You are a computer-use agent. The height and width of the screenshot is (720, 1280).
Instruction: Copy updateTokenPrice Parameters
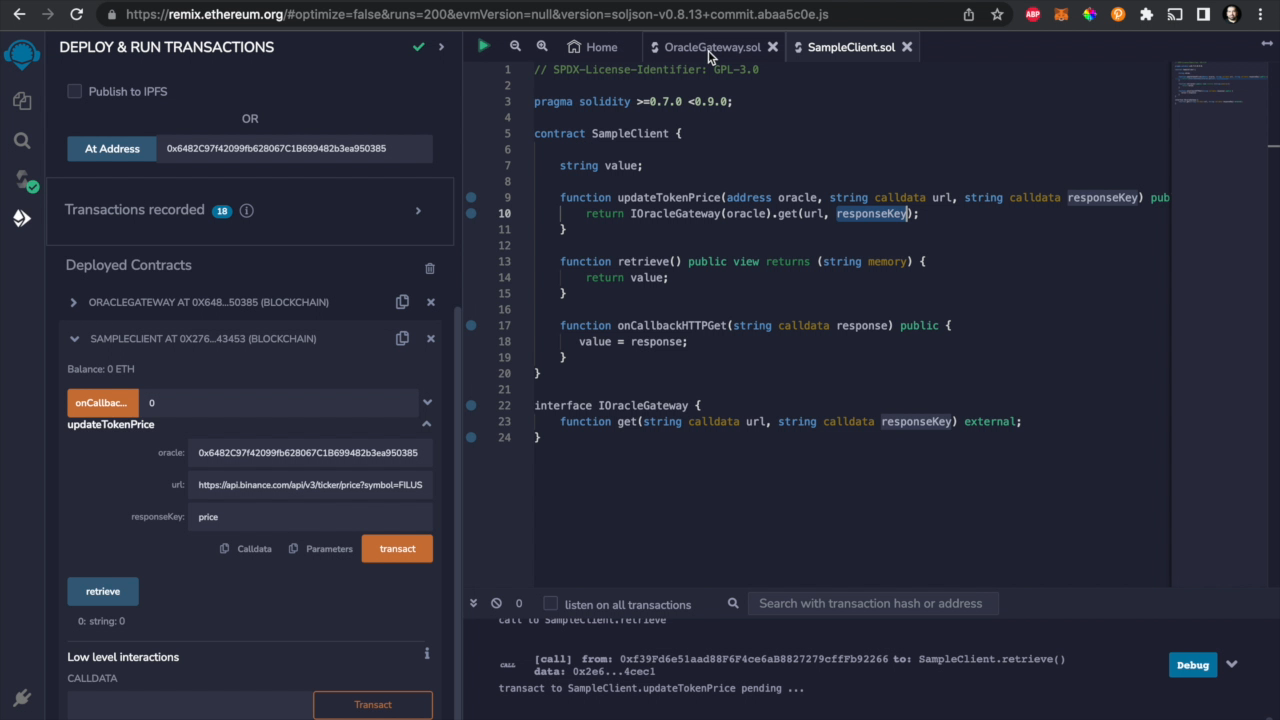coord(321,548)
